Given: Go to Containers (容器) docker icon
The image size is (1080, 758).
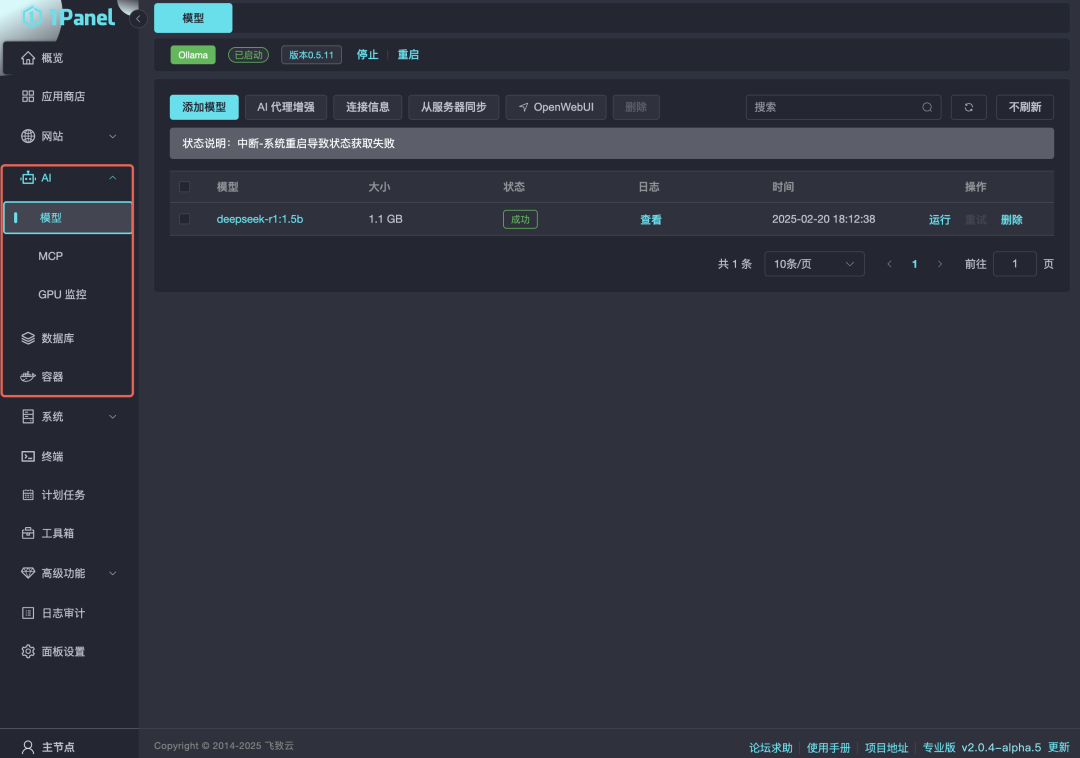Looking at the screenshot, I should click(28, 377).
